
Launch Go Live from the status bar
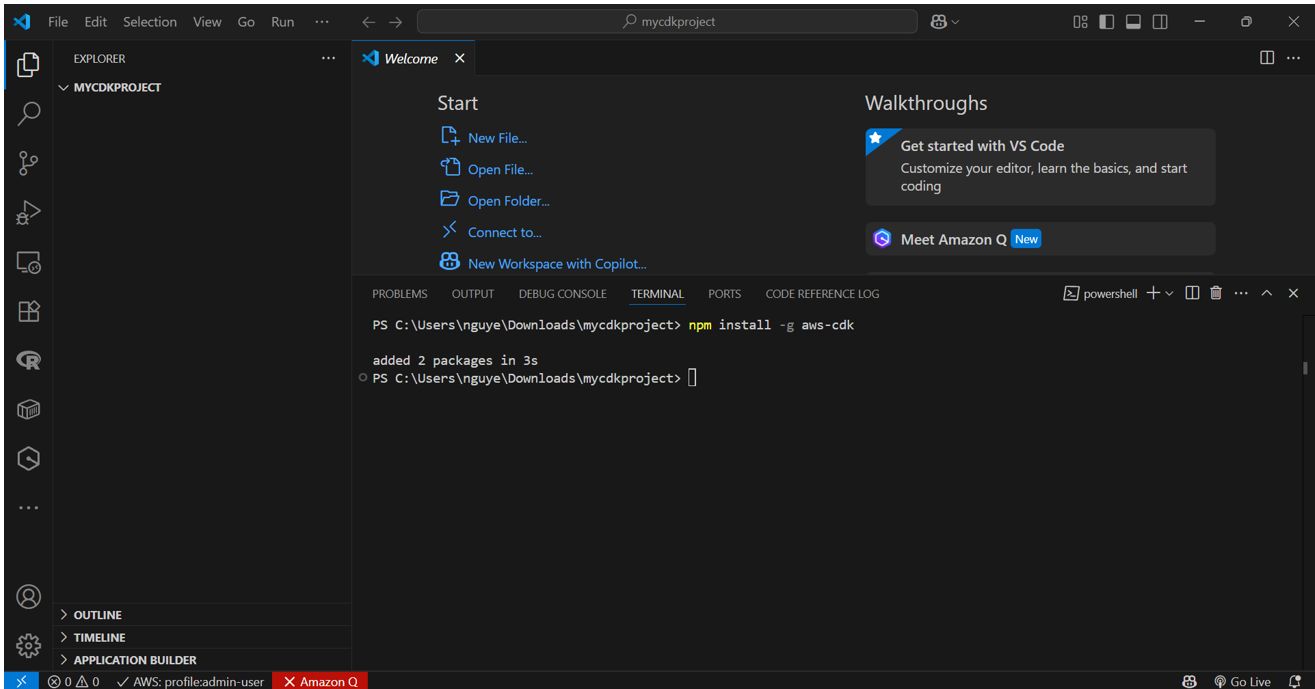coord(1243,681)
